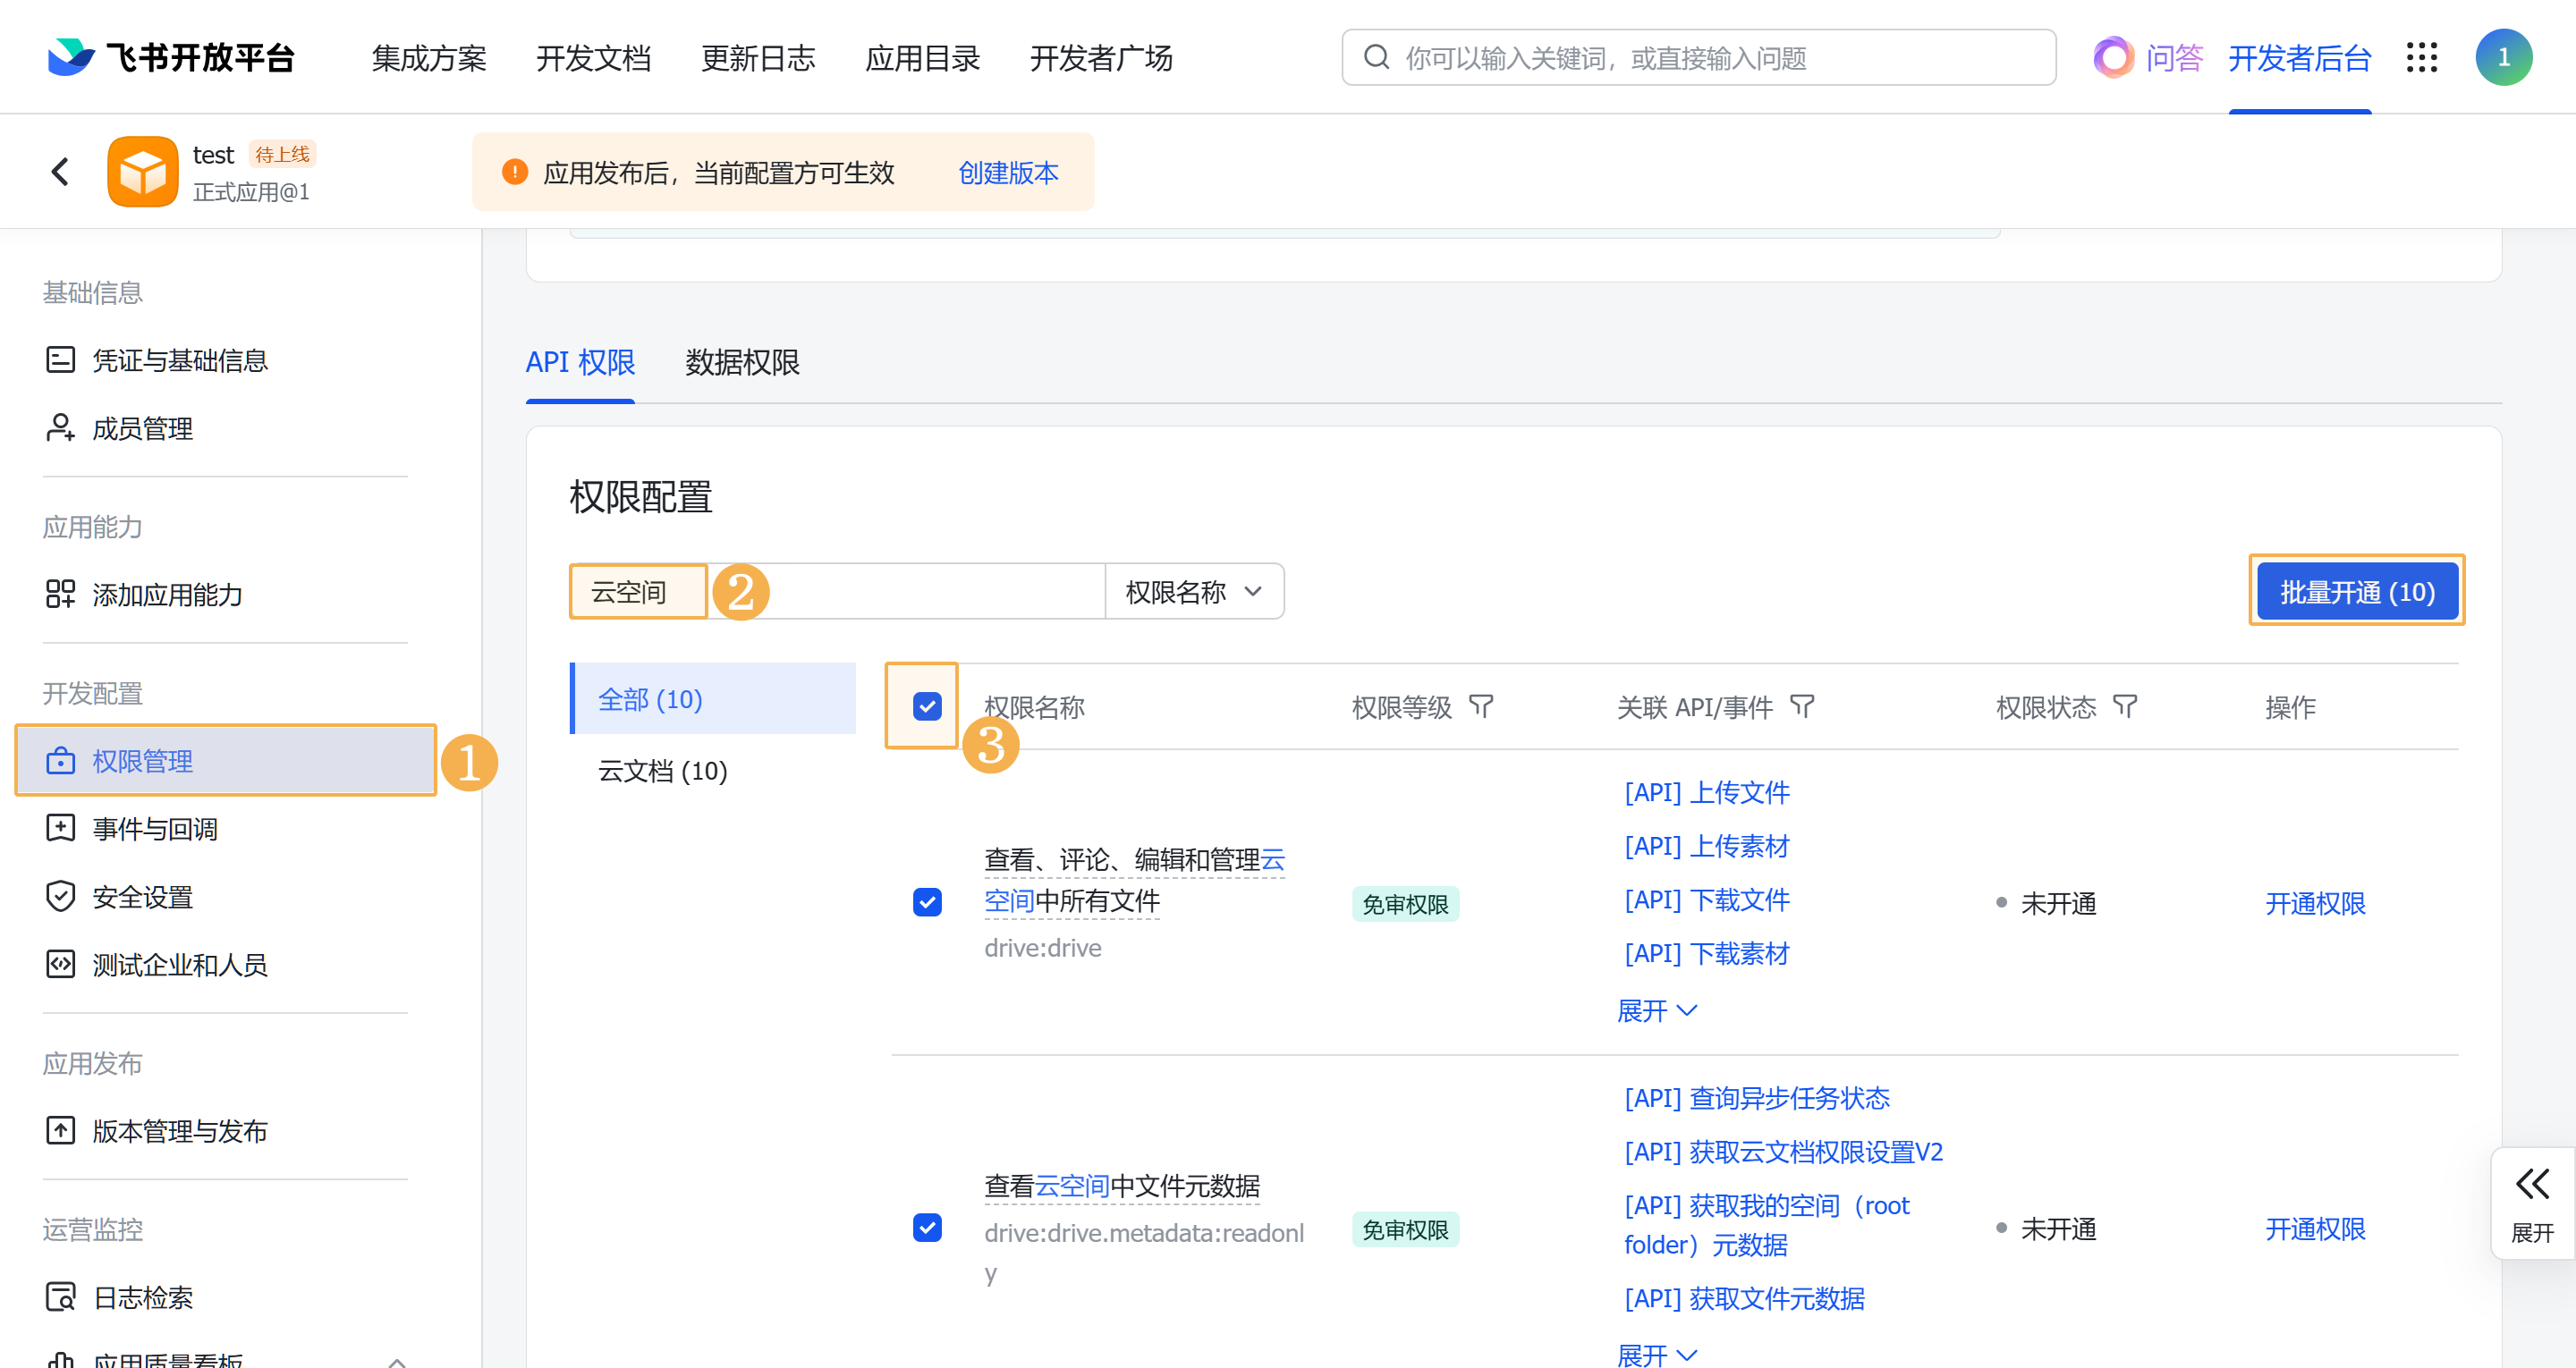
Task: Open the [API] 查询异步任务状态 link
Action: click(1756, 1098)
